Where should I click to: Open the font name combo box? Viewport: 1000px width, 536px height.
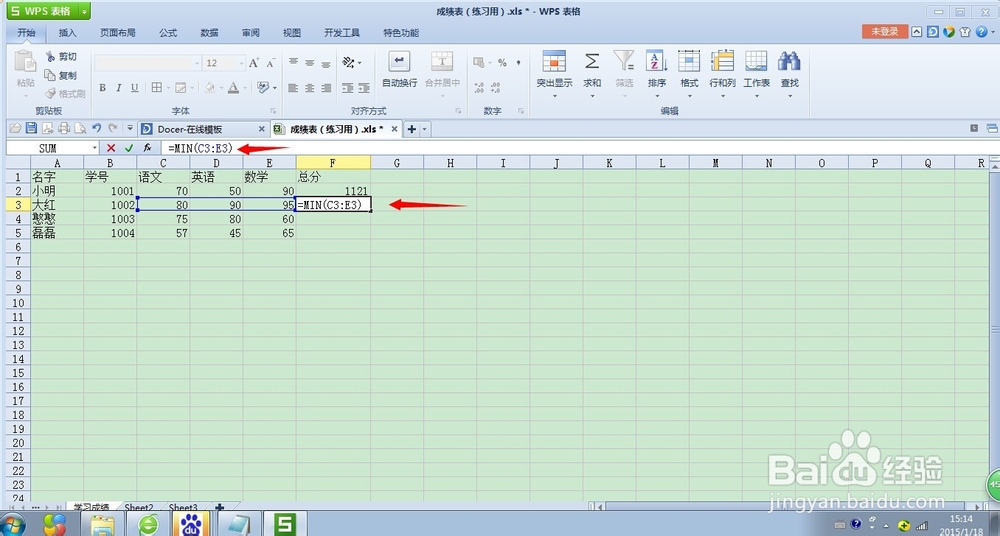pos(148,63)
